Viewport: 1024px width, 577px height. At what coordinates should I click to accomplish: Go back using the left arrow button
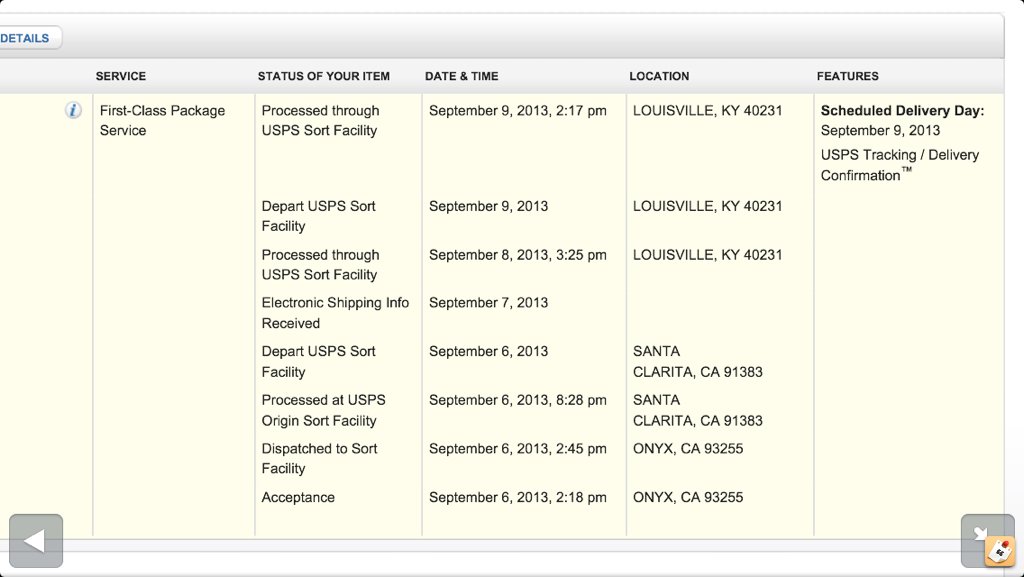pyautogui.click(x=36, y=540)
